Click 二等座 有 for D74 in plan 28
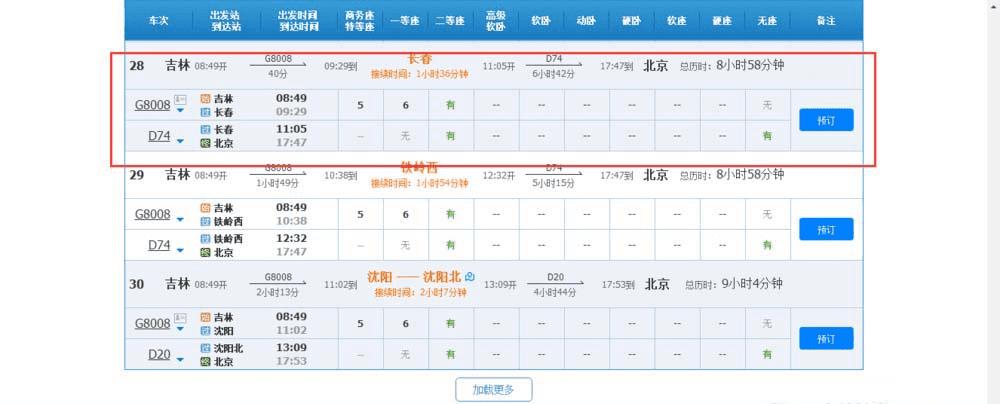 pyautogui.click(x=451, y=136)
